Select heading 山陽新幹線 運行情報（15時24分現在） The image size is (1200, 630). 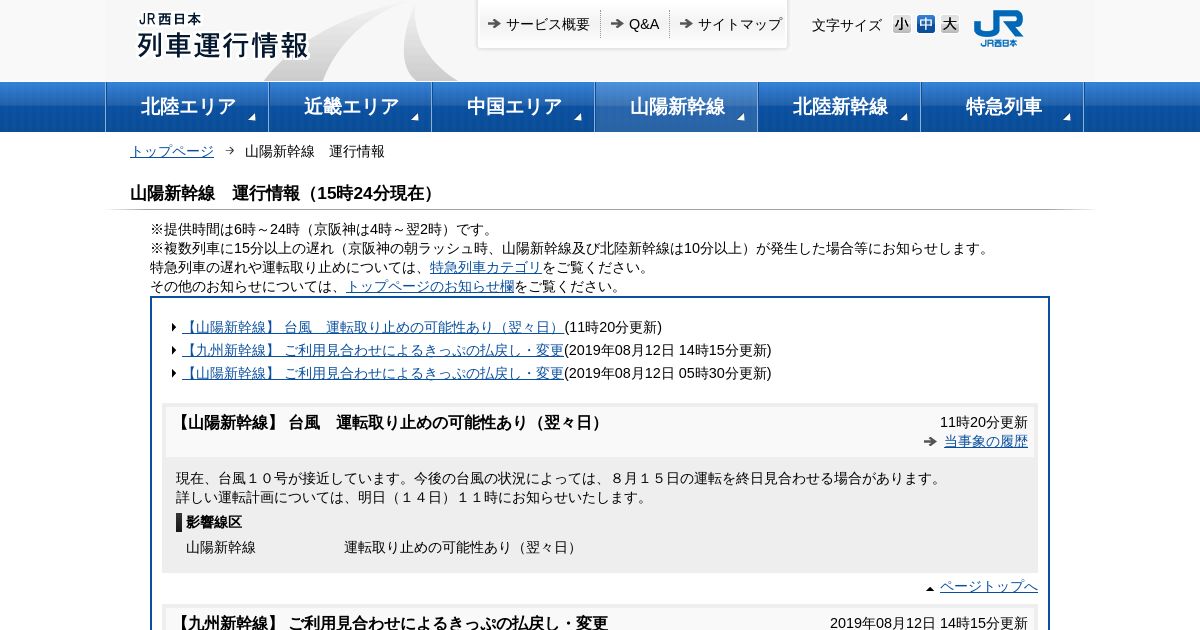(285, 193)
